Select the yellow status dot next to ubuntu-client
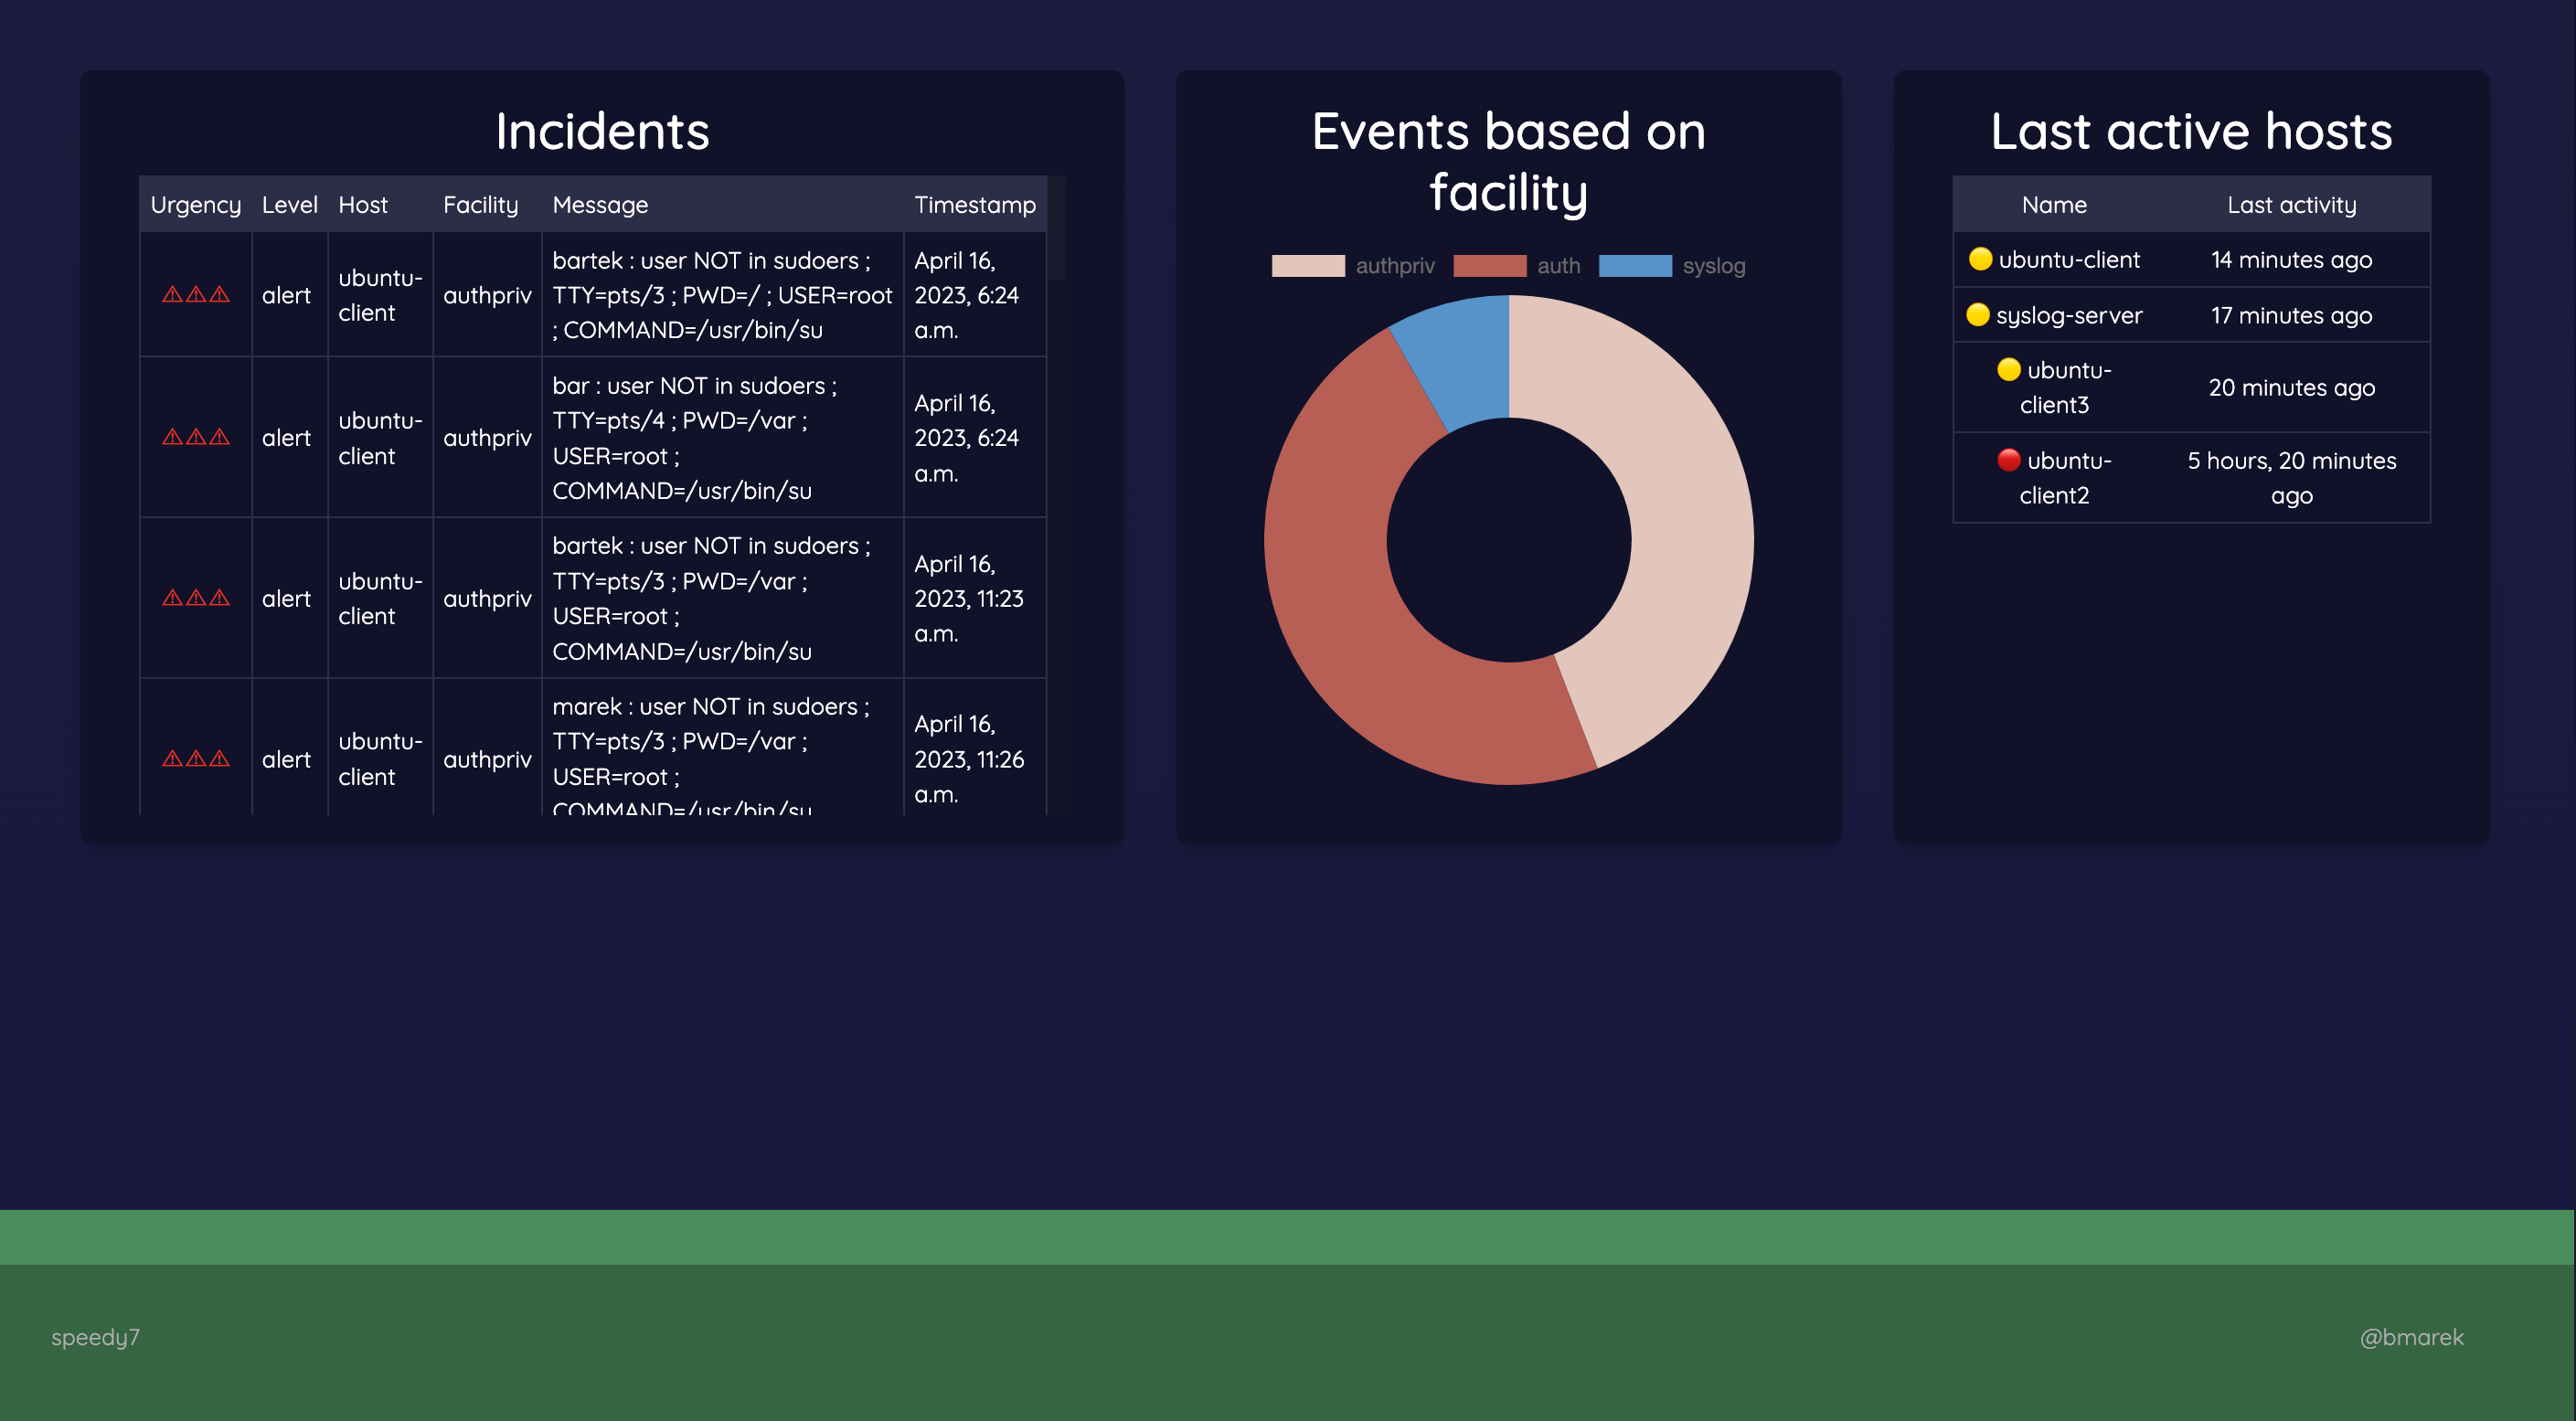Image resolution: width=2576 pixels, height=1421 pixels. pyautogui.click(x=1979, y=259)
